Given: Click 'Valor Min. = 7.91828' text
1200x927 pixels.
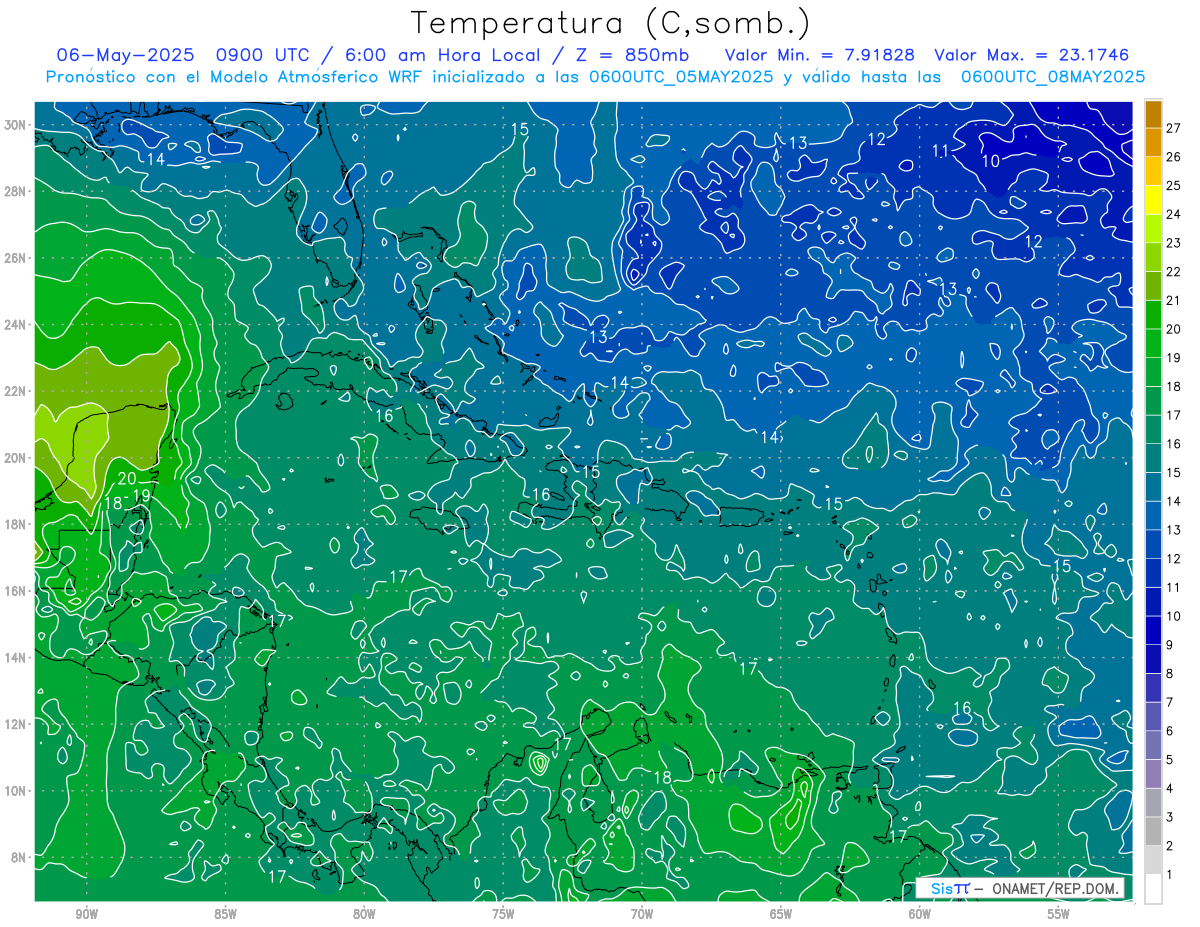Looking at the screenshot, I should (x=820, y=55).
